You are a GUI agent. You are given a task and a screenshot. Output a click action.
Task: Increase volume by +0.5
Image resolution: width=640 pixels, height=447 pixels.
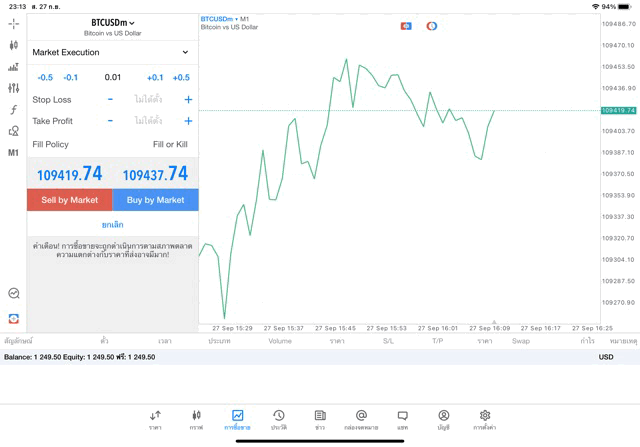[x=181, y=77]
